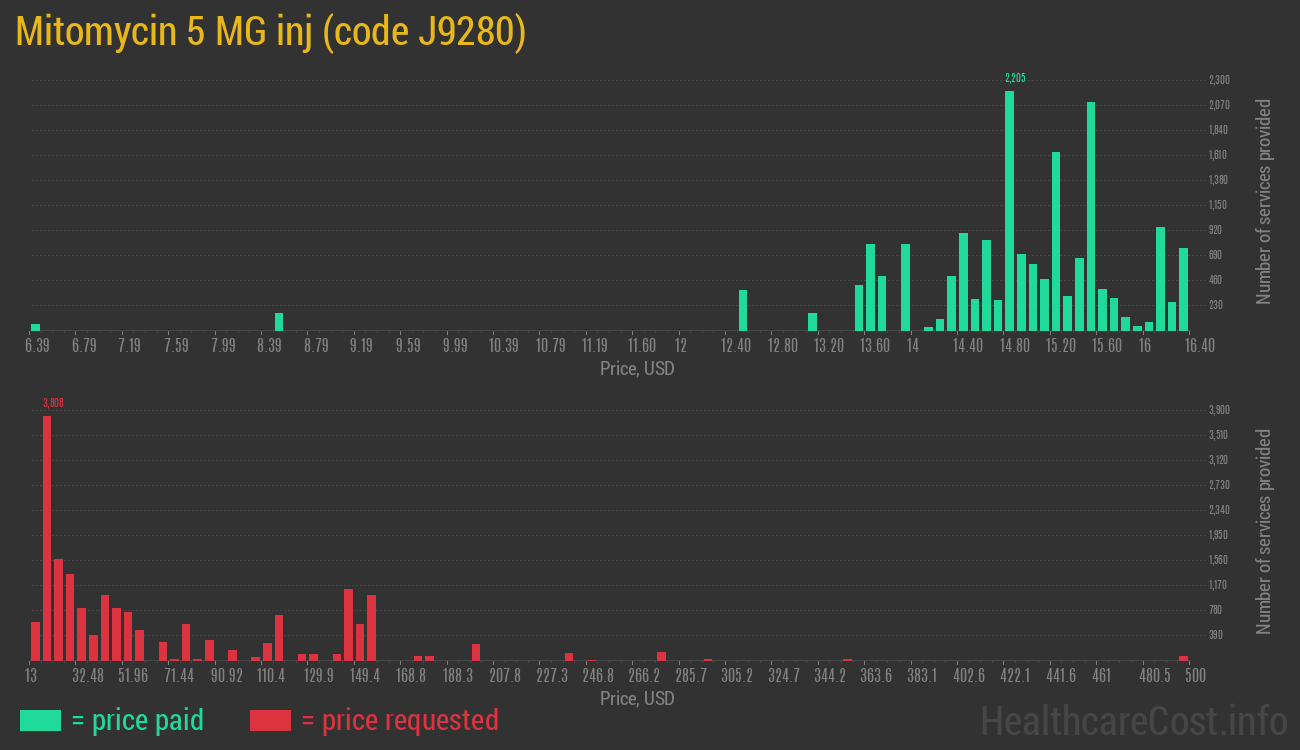Screen dimensions: 1300x750
Task: Click the "= price requested" legend text
Action: click(x=399, y=720)
